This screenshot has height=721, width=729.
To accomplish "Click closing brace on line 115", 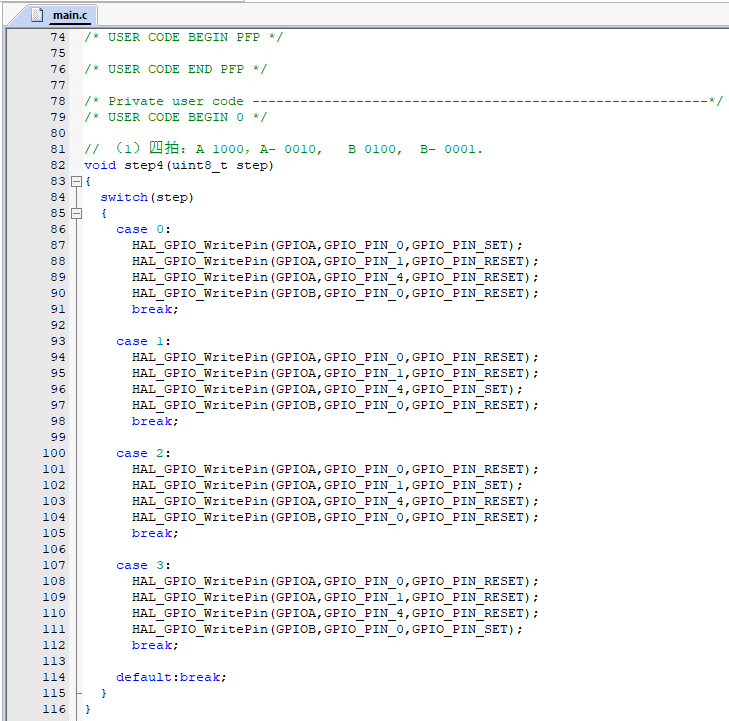I will click(104, 694).
